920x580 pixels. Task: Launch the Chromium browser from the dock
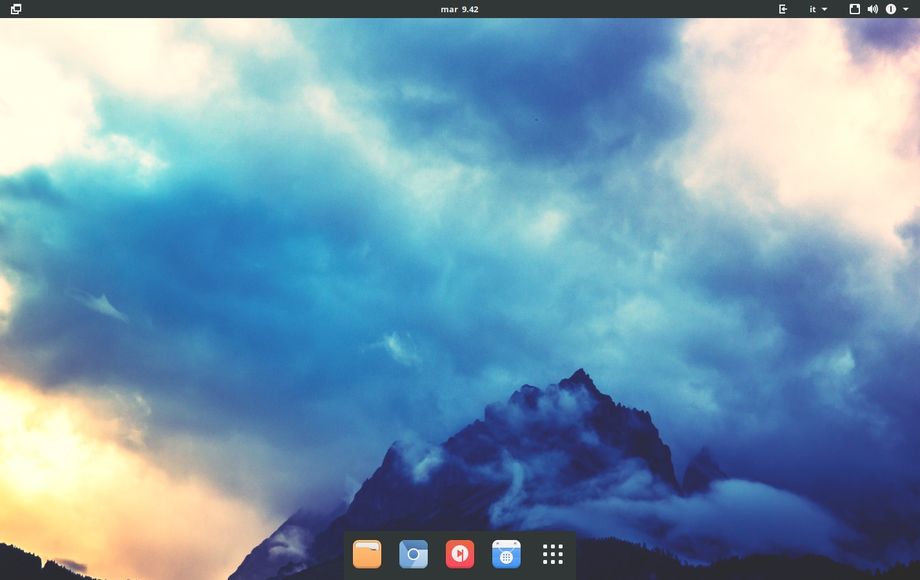click(413, 554)
